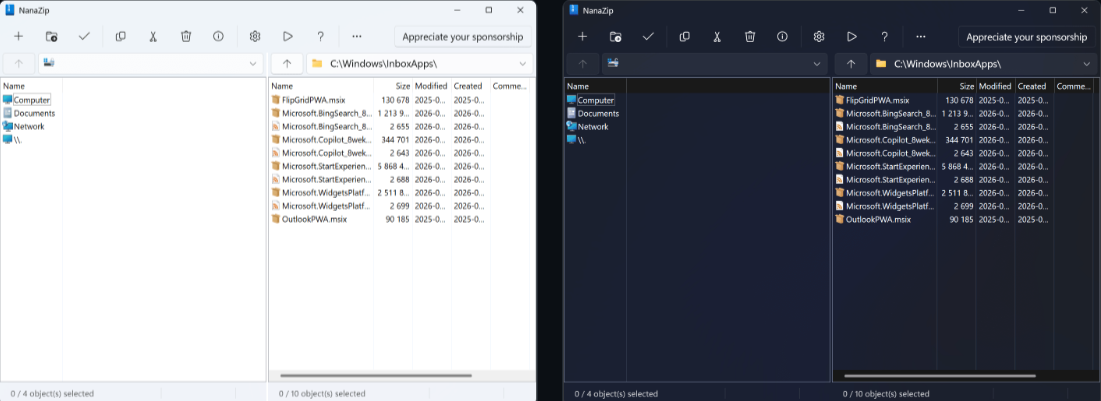Screen dimensions: 1101x401
Task: Click the Info (i) icon in light NanaZip toolbar
Action: (x=218, y=37)
